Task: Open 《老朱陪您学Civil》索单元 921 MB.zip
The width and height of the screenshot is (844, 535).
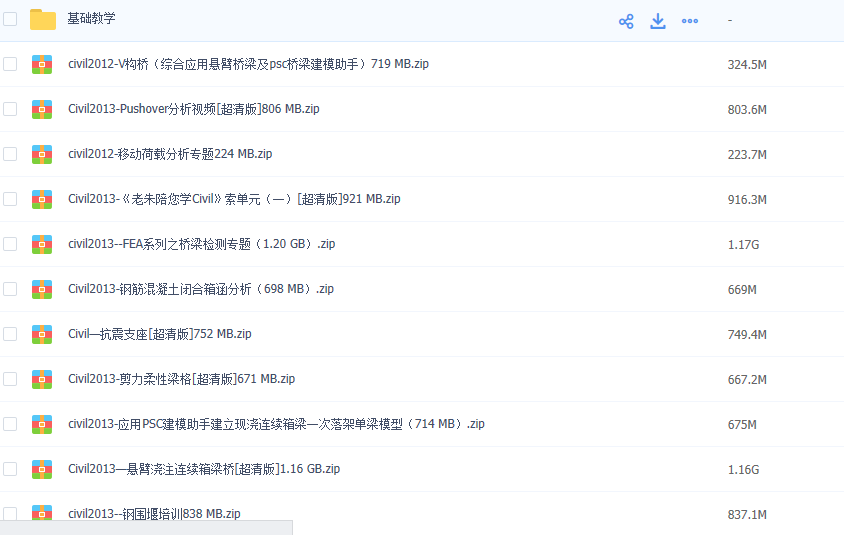Action: [234, 199]
